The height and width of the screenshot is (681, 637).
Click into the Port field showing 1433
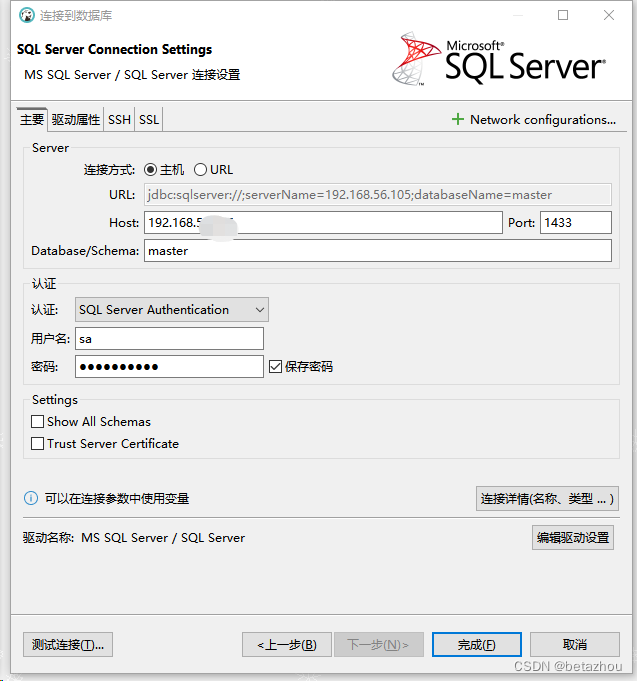click(x=576, y=223)
